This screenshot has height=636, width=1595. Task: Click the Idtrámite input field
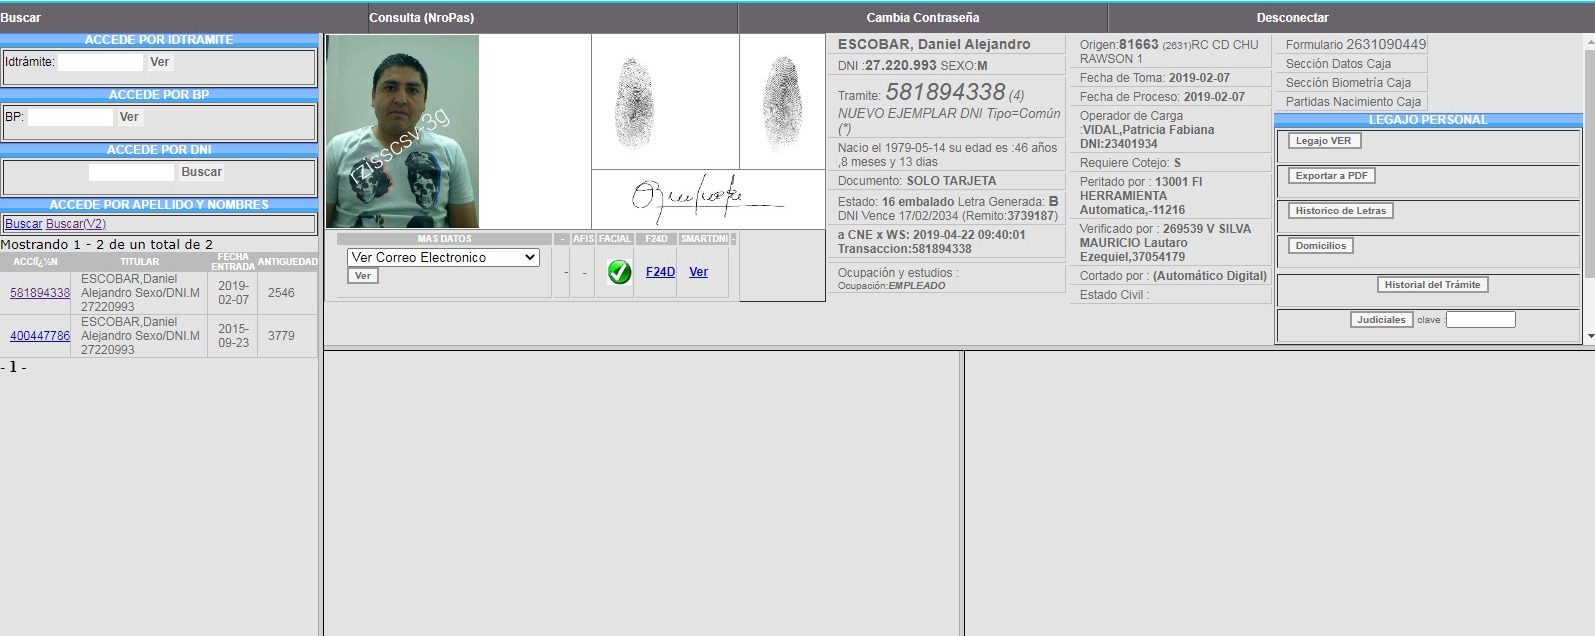100,62
